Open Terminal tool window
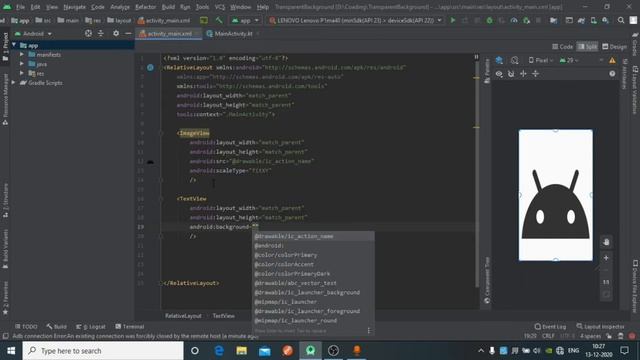 pos(129,327)
